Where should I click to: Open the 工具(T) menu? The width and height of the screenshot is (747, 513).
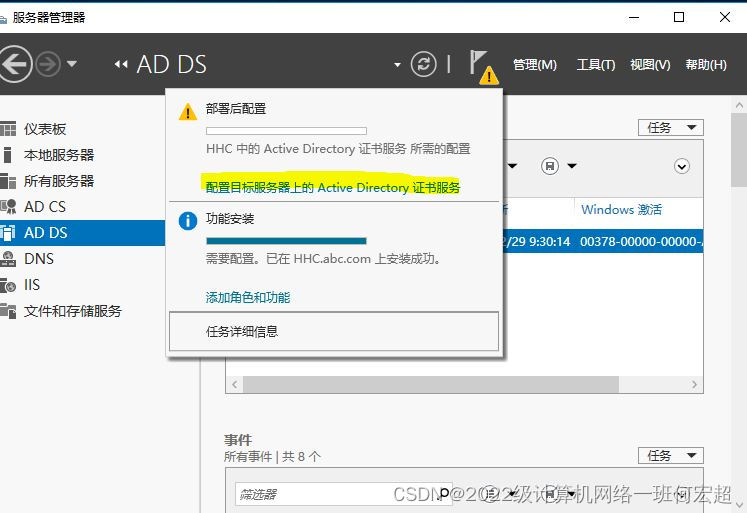pos(596,64)
